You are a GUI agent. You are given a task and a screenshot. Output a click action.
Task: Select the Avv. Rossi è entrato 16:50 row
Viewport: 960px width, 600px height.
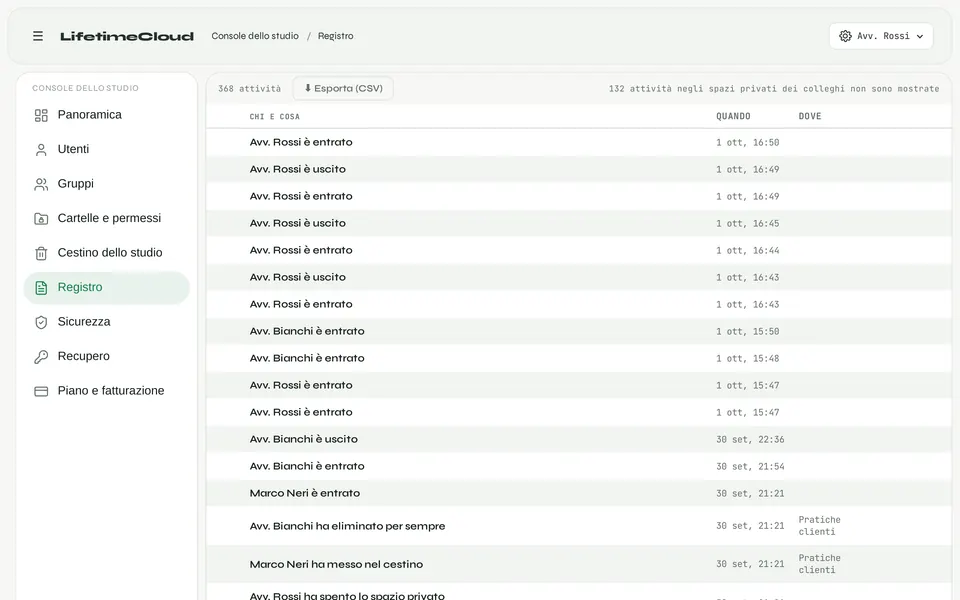pyautogui.click(x=579, y=142)
